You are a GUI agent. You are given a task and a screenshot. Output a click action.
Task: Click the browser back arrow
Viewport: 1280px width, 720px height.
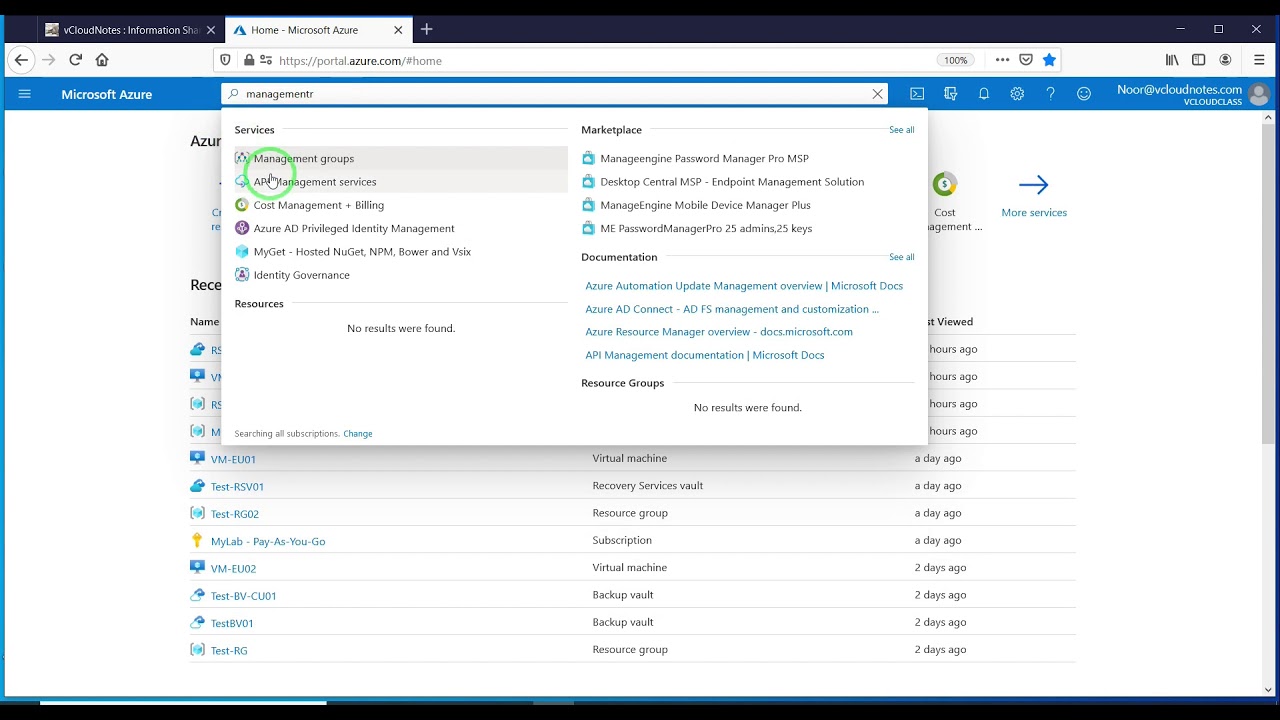click(21, 60)
